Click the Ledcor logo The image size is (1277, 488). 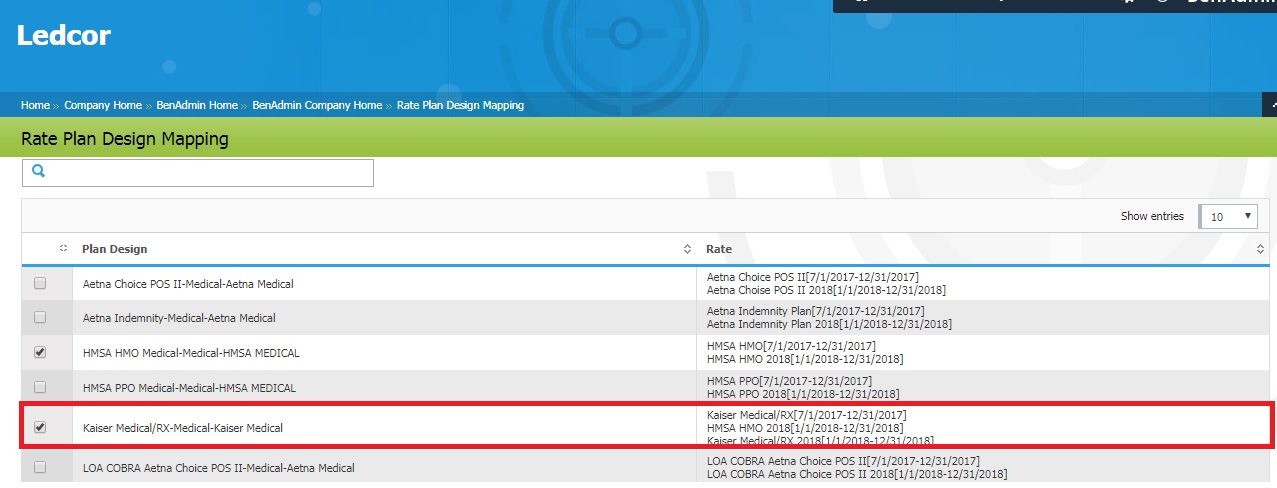(64, 36)
